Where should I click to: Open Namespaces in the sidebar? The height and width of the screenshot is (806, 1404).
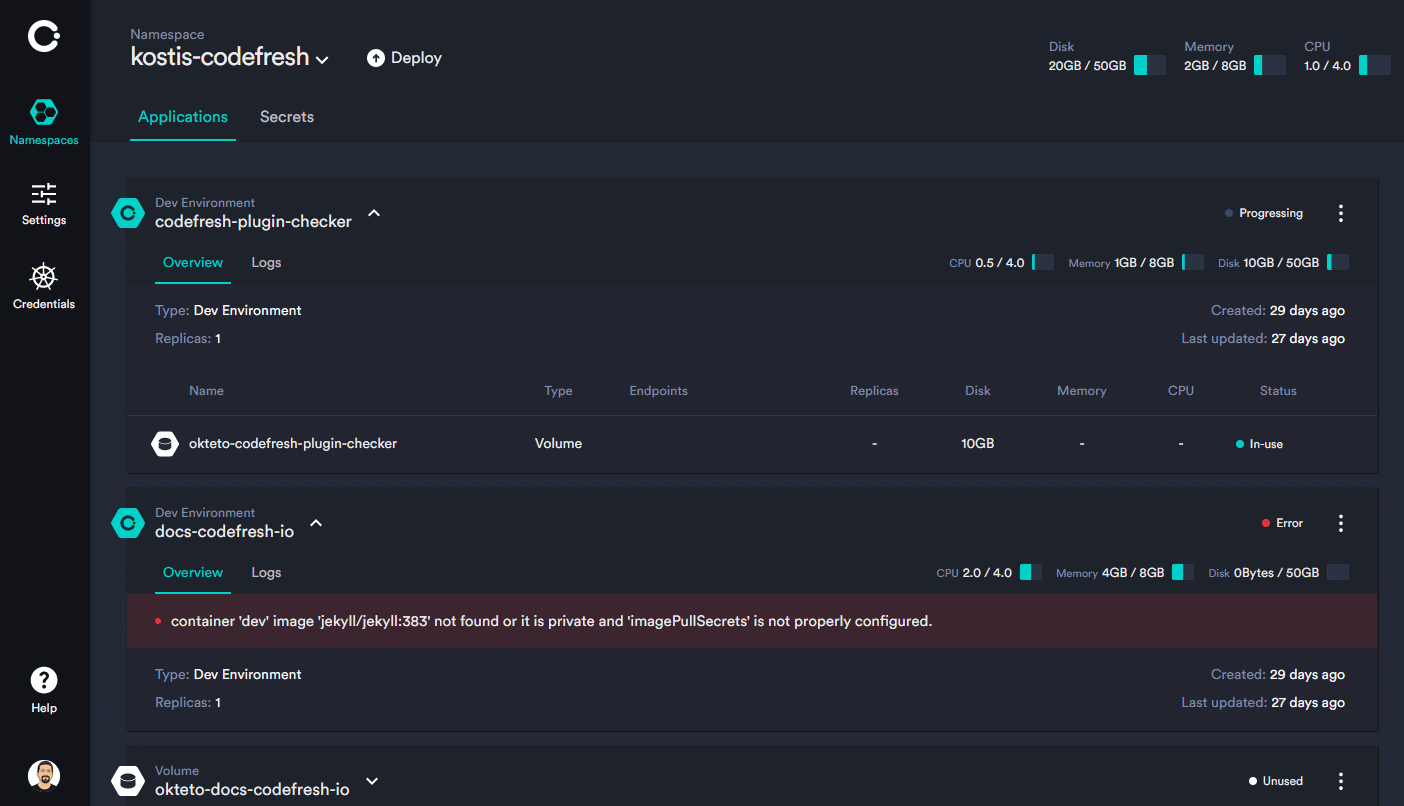[44, 122]
